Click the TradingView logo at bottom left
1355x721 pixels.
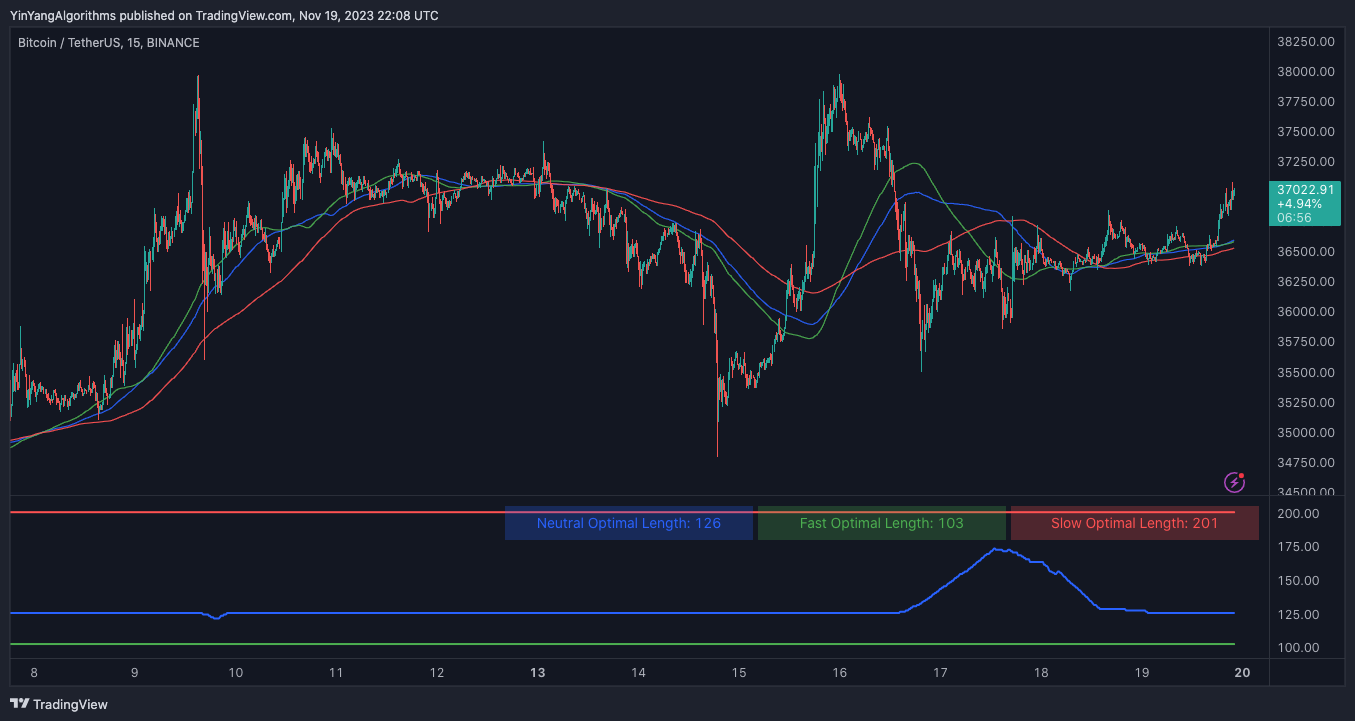click(x=58, y=704)
